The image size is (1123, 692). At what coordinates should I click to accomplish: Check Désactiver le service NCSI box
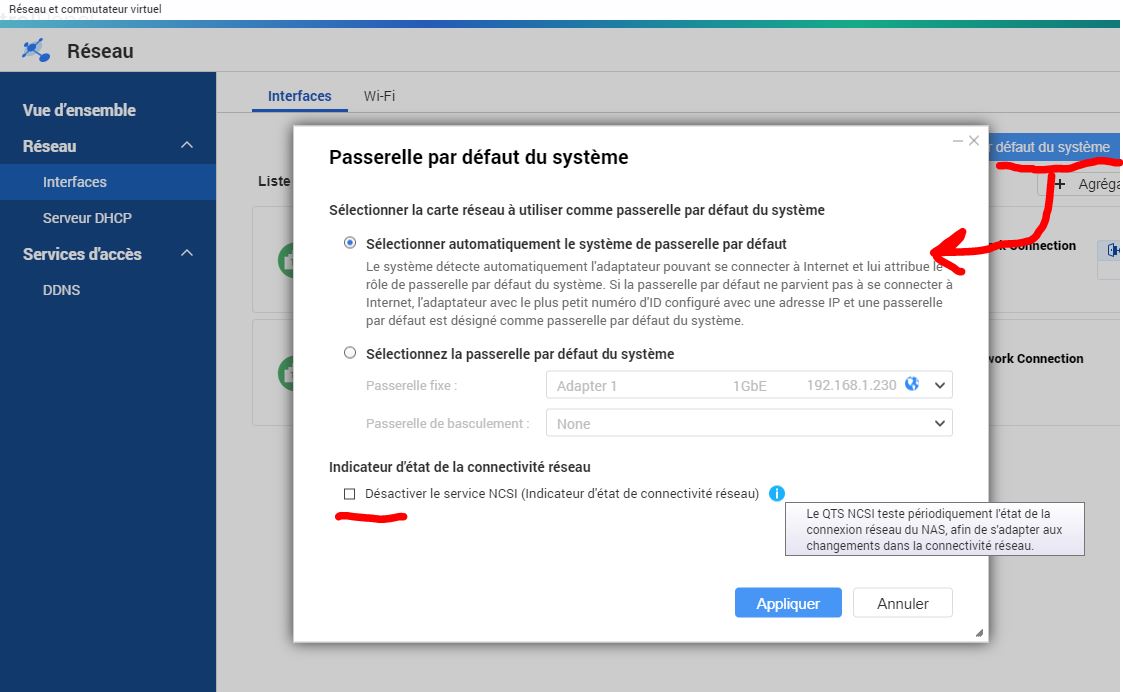(x=349, y=494)
